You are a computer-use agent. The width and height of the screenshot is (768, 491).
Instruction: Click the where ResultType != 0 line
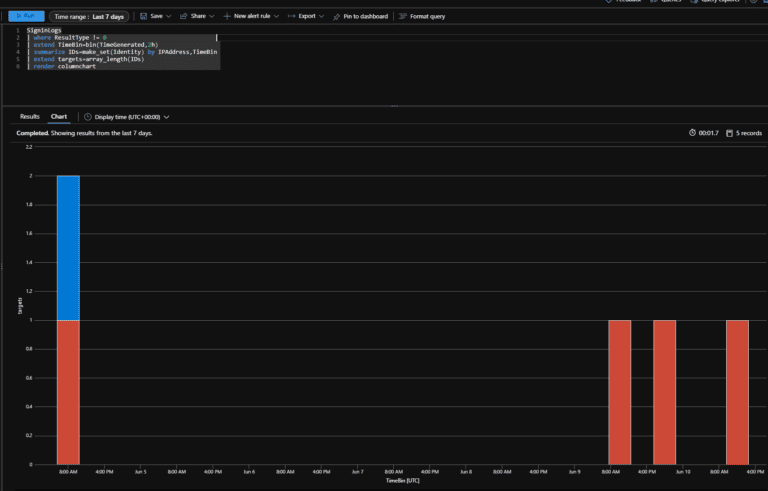point(67,37)
